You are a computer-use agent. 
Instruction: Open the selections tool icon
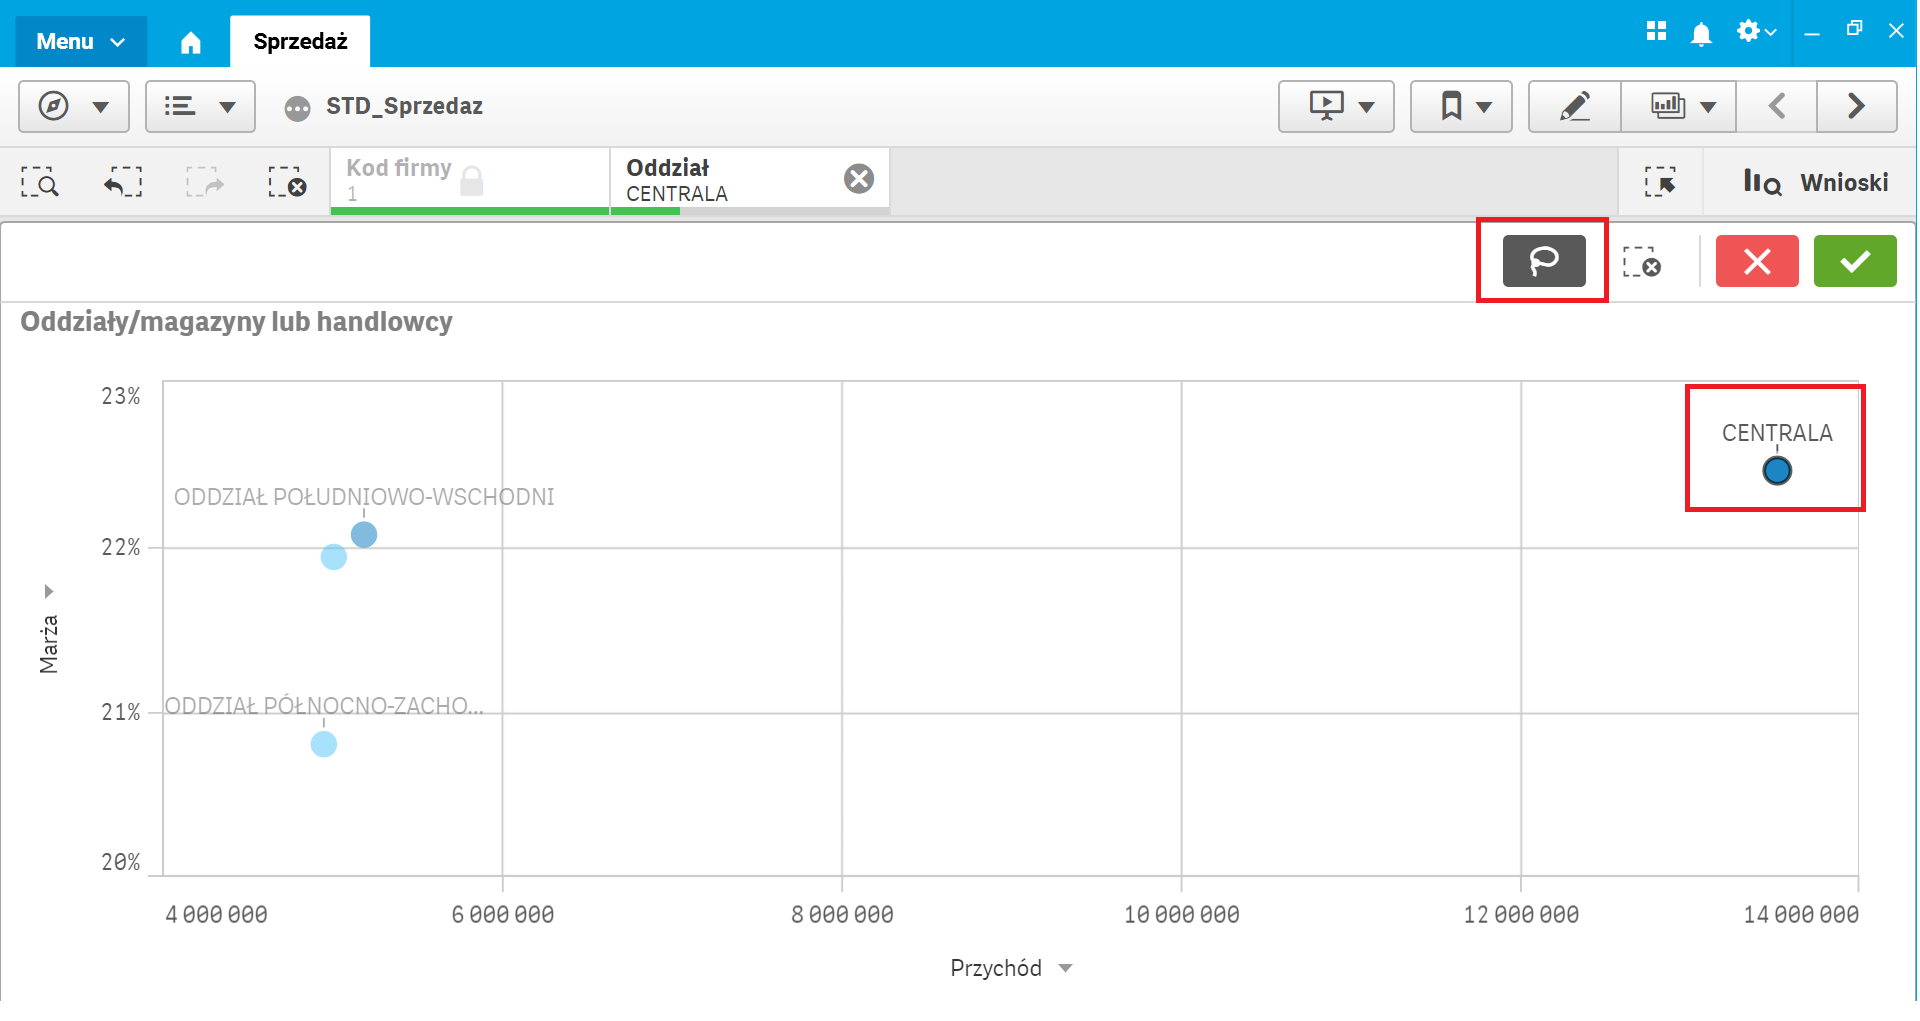click(x=1660, y=182)
